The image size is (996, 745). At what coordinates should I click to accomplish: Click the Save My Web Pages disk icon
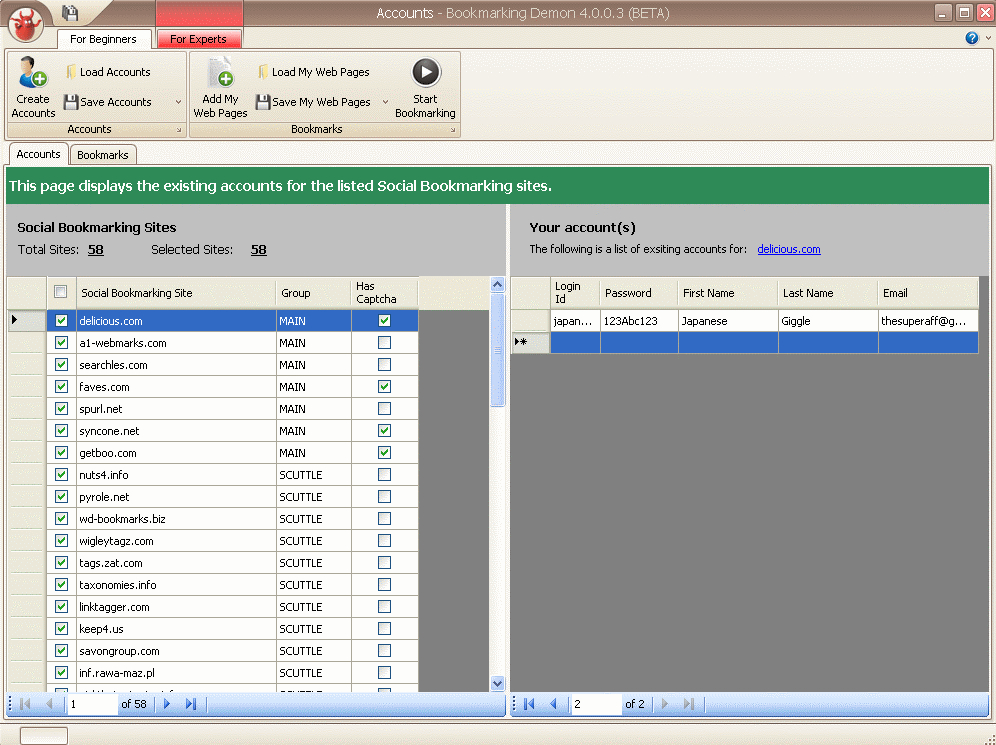tap(263, 102)
